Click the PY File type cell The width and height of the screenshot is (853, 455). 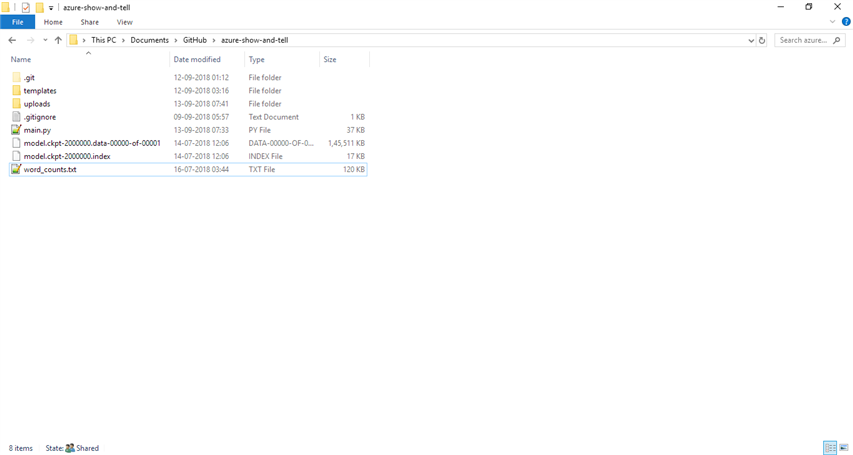click(259, 130)
